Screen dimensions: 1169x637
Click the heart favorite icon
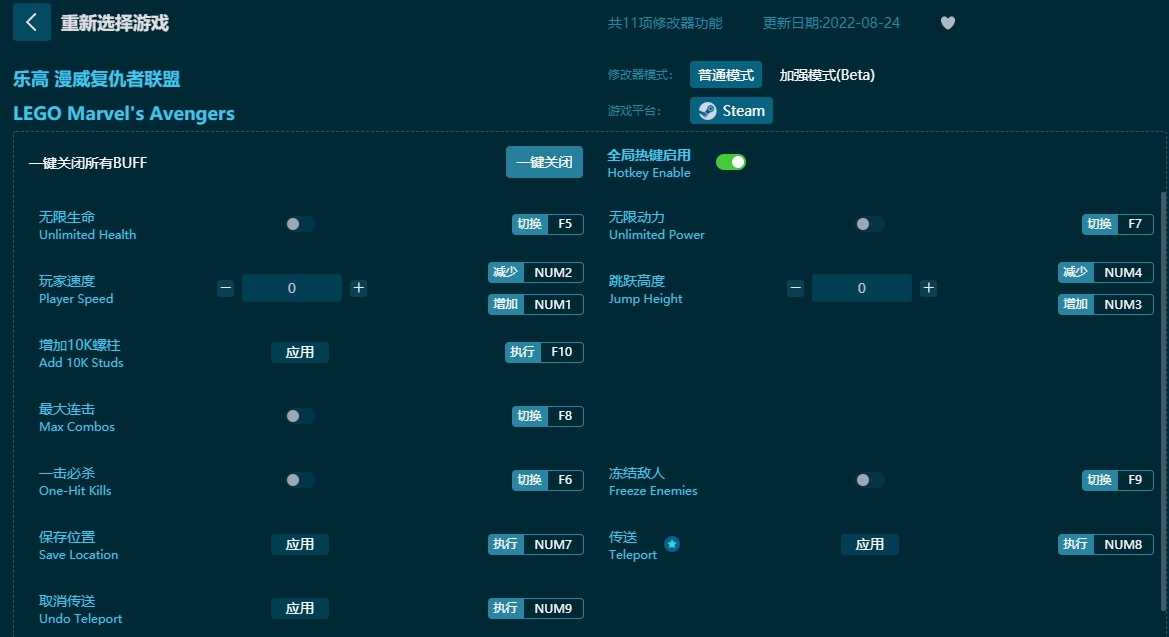click(948, 23)
